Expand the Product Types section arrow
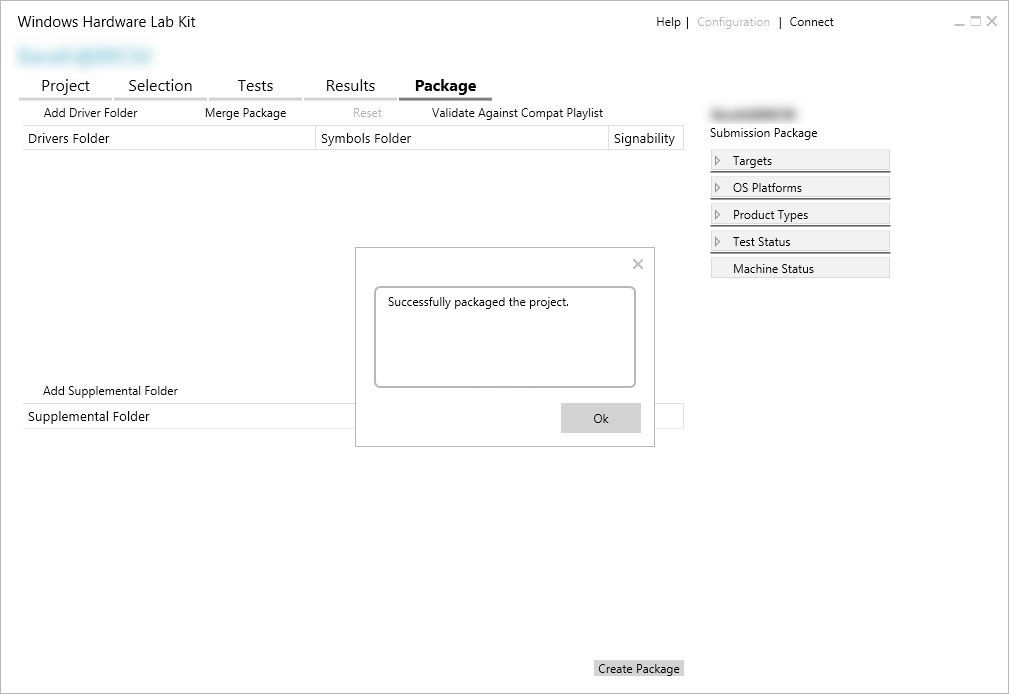The width and height of the screenshot is (1009, 694). [717, 214]
